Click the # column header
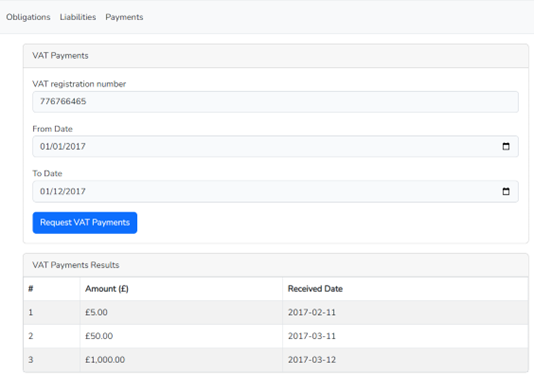 pyautogui.click(x=52, y=289)
